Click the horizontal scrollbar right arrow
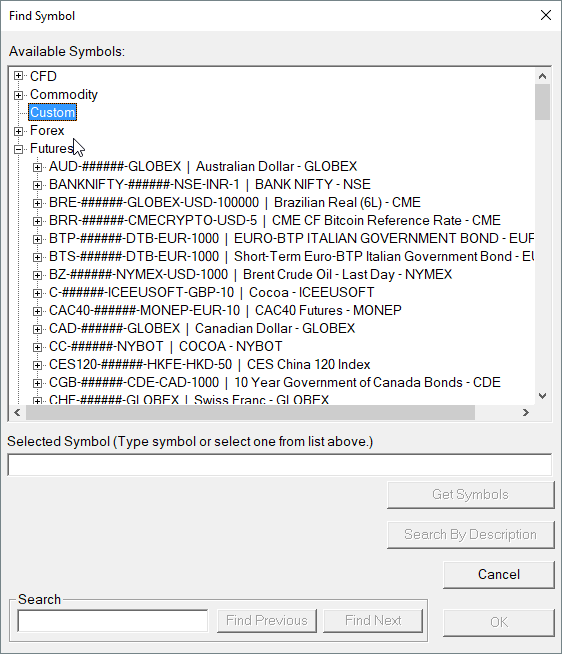Screen dimensions: 562x654 526,413
